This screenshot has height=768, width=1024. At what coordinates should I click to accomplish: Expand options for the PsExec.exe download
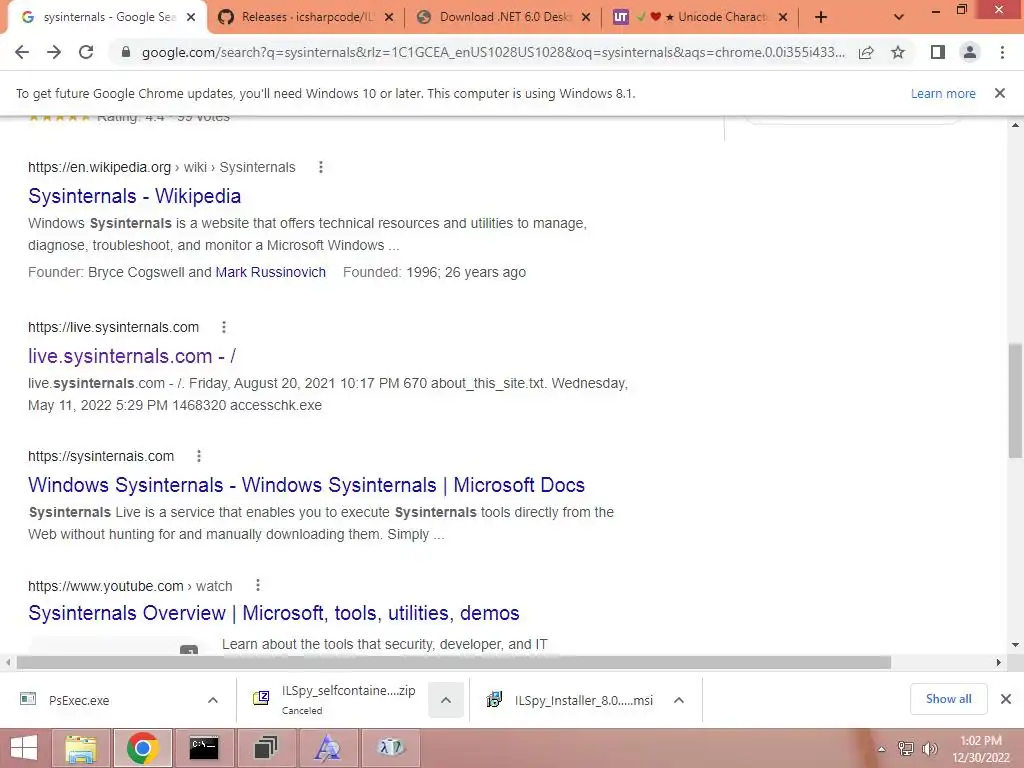[x=213, y=700]
